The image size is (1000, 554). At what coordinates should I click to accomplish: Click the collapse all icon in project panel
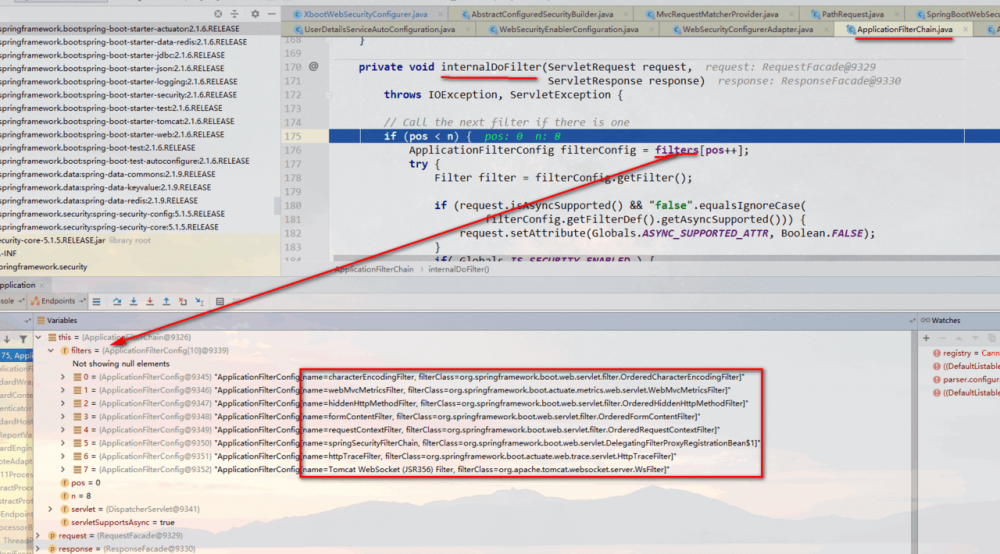235,13
